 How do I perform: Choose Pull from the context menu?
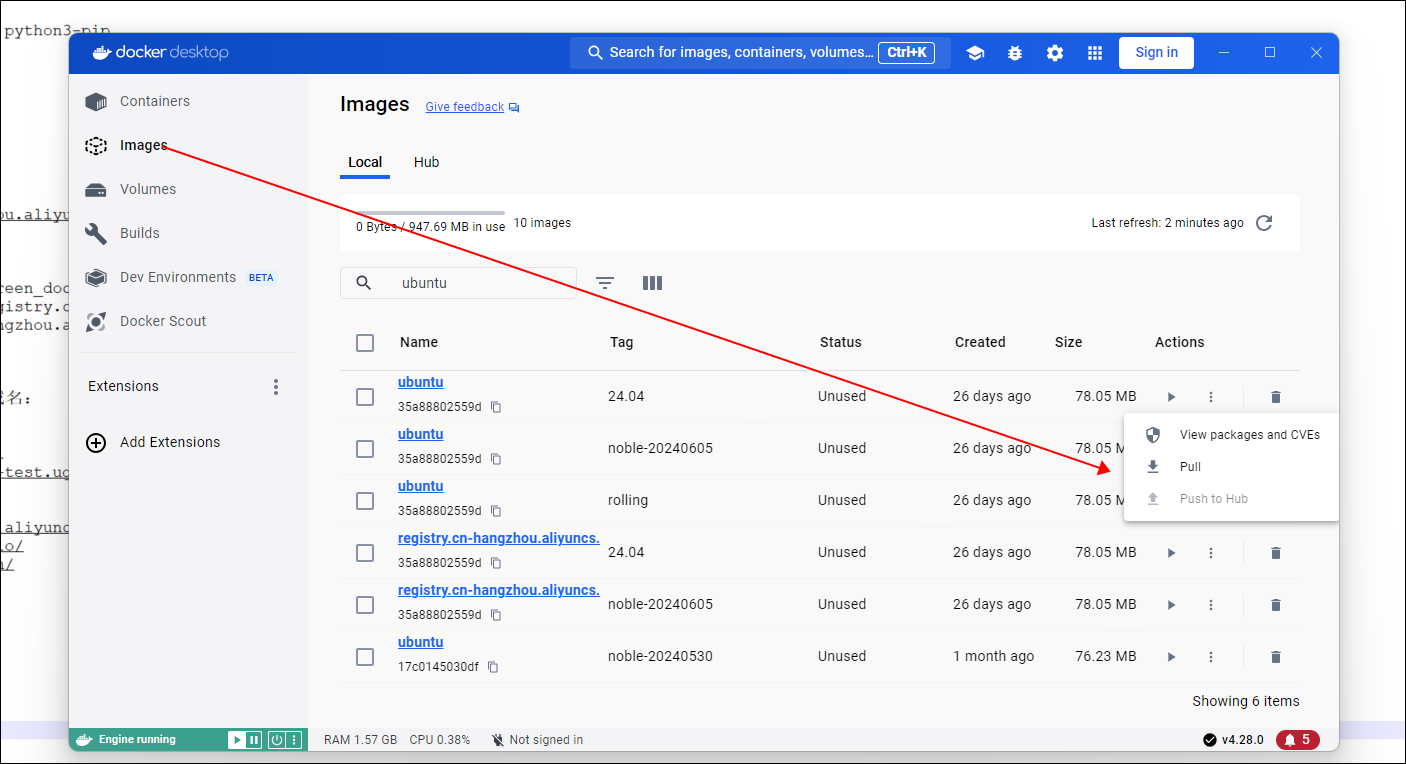(1190, 467)
